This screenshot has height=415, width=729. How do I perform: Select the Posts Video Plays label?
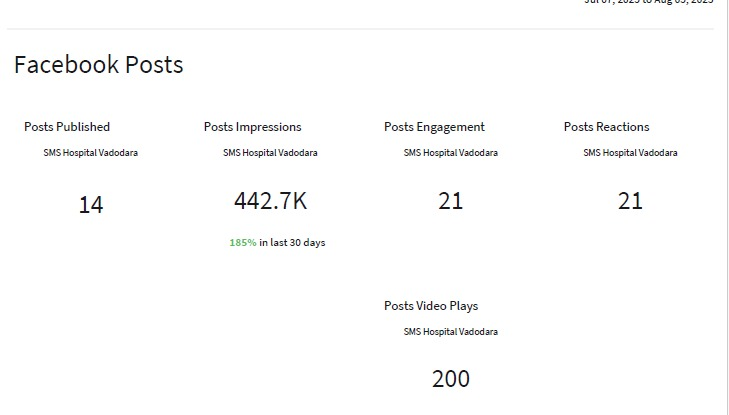(x=431, y=306)
